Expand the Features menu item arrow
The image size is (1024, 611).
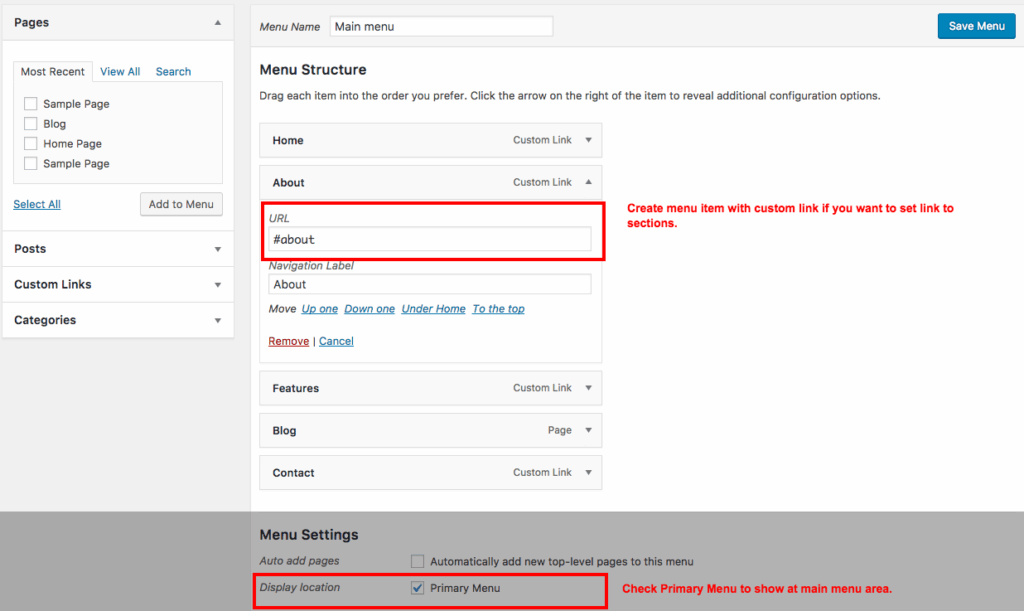(x=588, y=388)
